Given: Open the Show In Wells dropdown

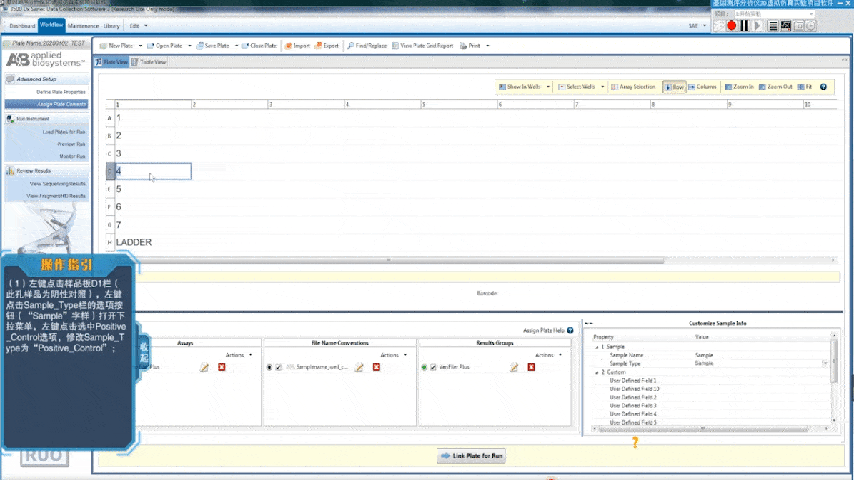Looking at the screenshot, I should pyautogui.click(x=548, y=87).
